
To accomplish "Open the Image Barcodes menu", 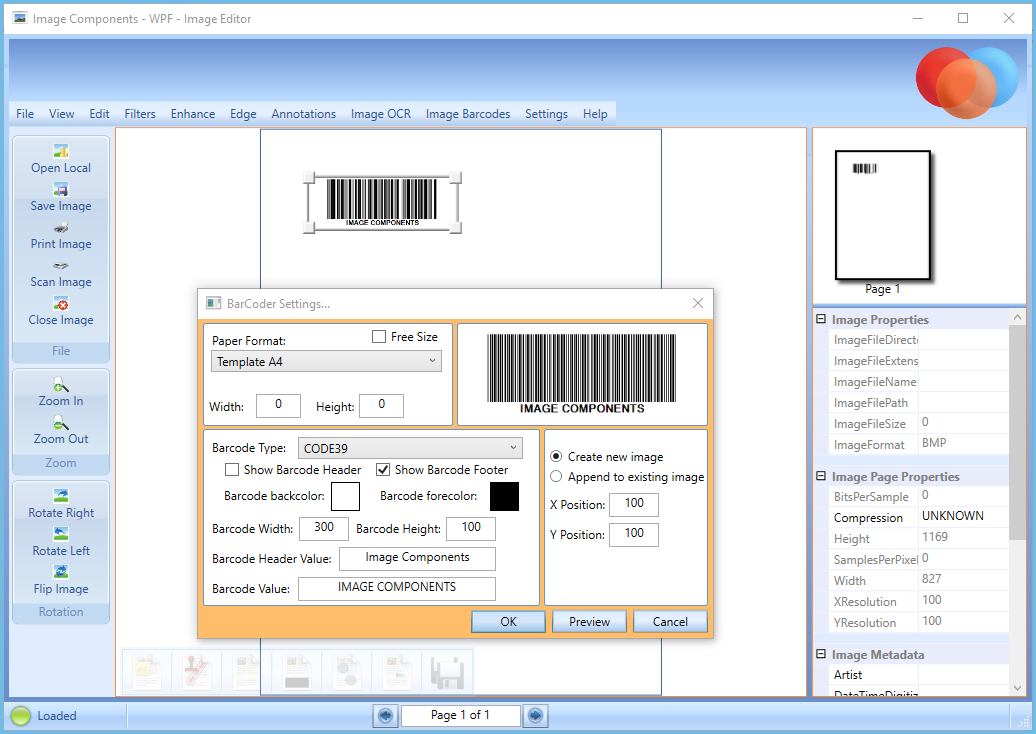I will pyautogui.click(x=468, y=114).
